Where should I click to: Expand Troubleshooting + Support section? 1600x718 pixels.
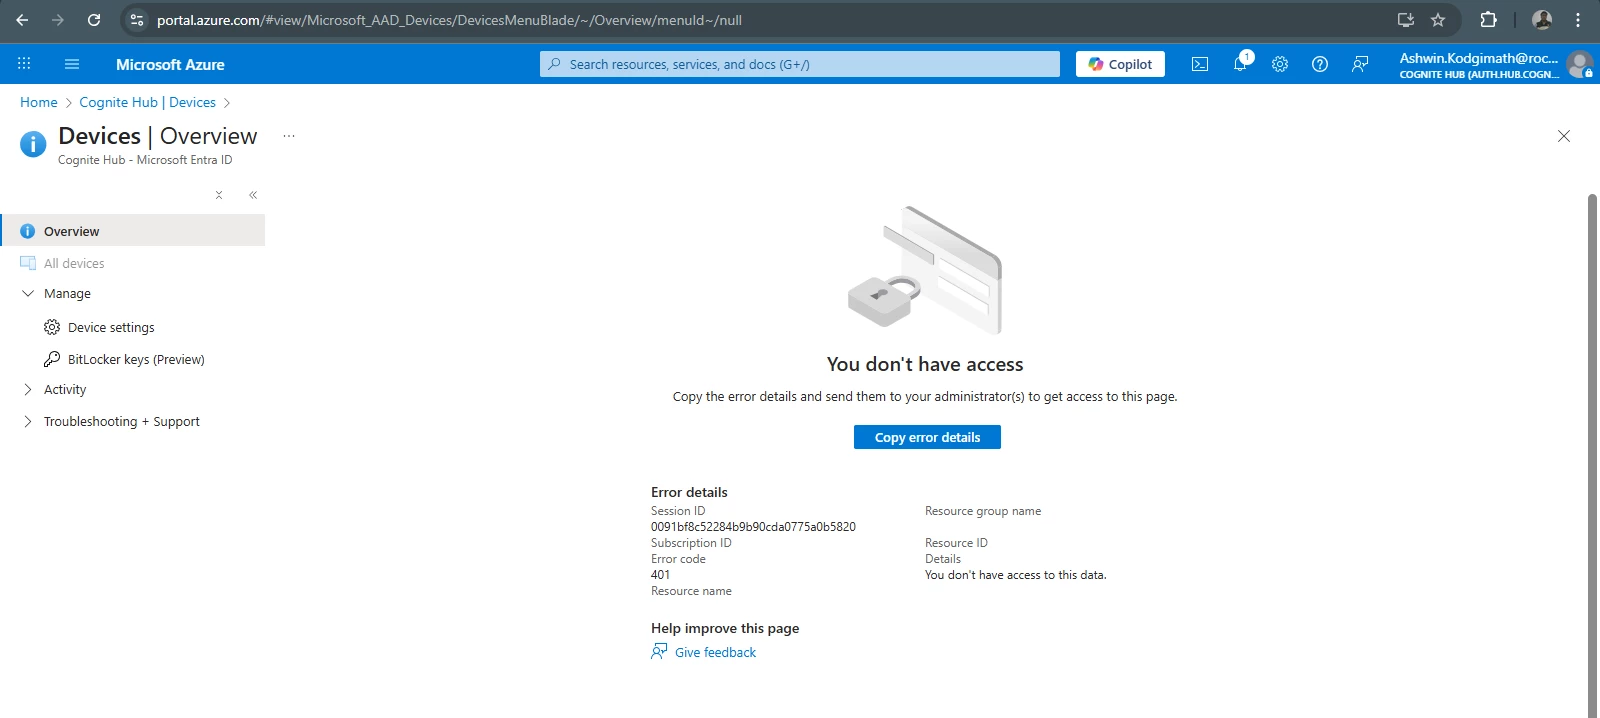pos(28,421)
